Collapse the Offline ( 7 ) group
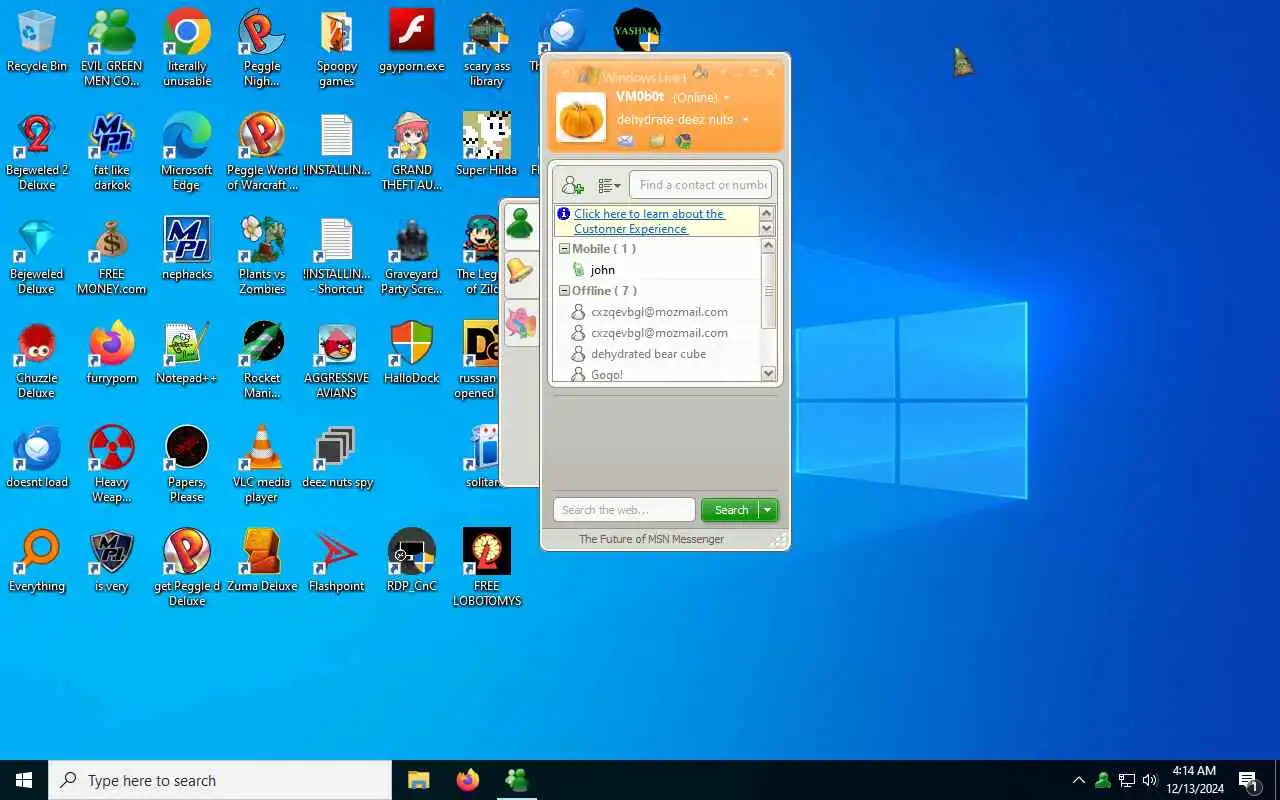Image resolution: width=1280 pixels, height=800 pixels. (x=564, y=291)
